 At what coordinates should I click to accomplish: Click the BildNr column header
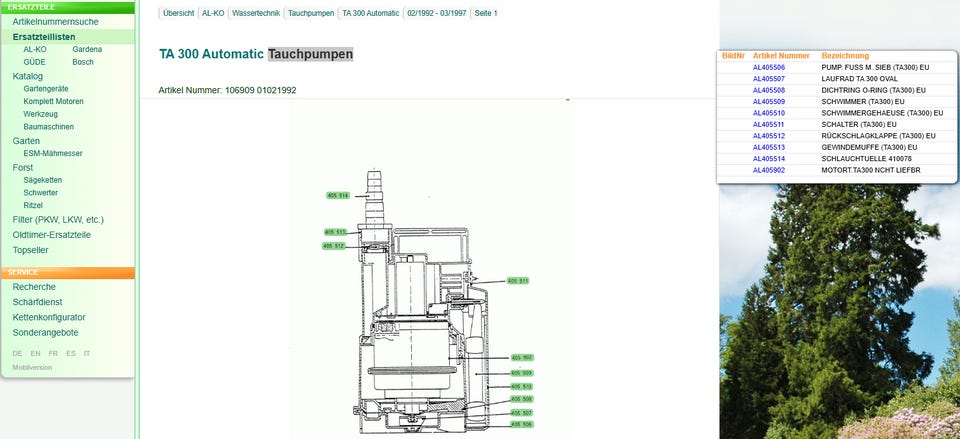733,56
